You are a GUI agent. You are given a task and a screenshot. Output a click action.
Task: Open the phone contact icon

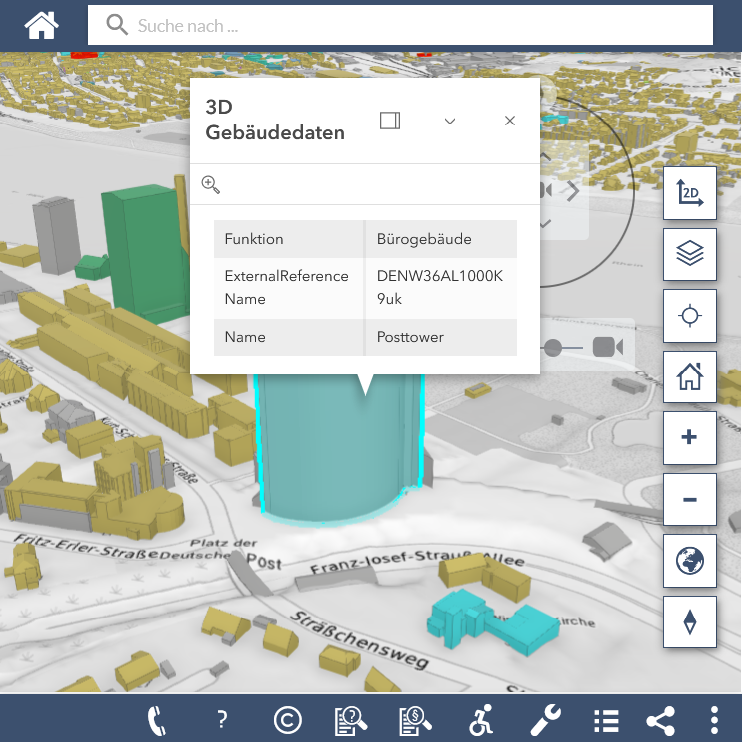click(x=157, y=720)
